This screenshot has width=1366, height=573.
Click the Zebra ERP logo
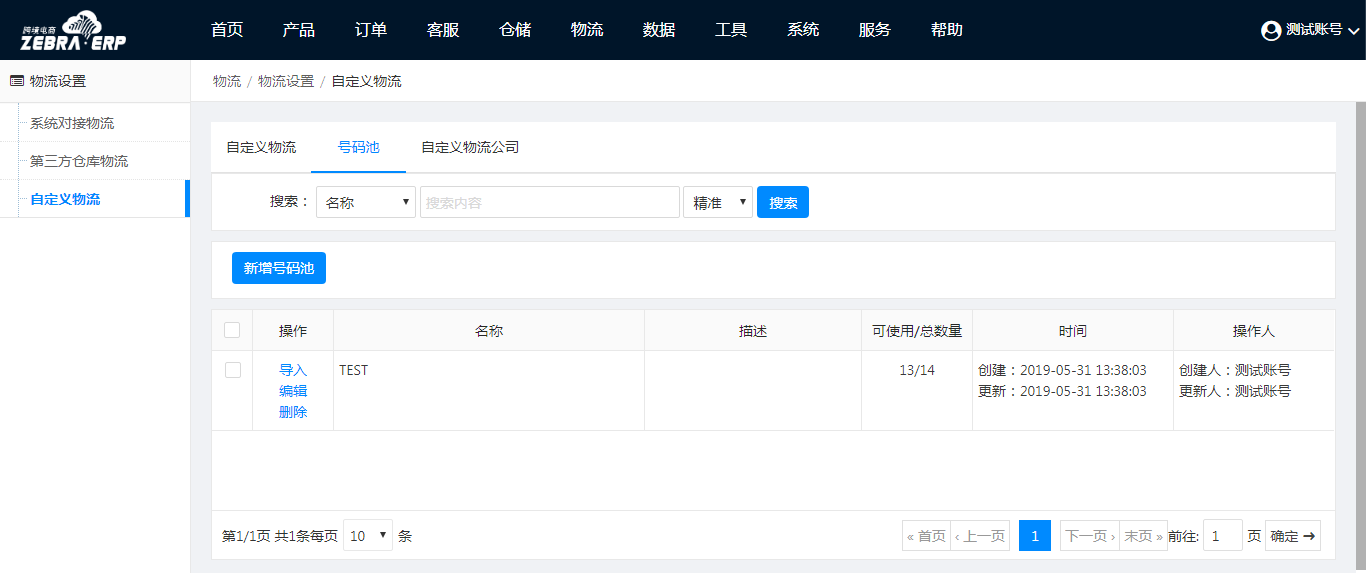[x=74, y=31]
